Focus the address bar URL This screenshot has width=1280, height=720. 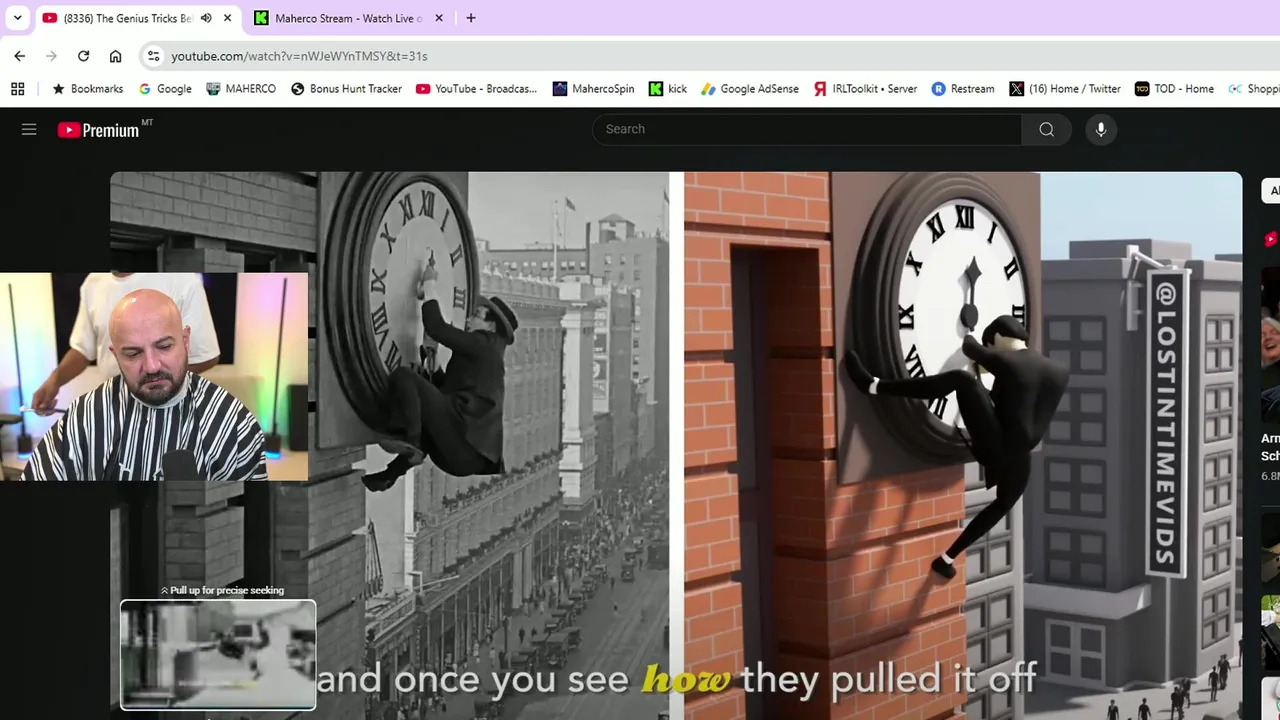(x=299, y=56)
